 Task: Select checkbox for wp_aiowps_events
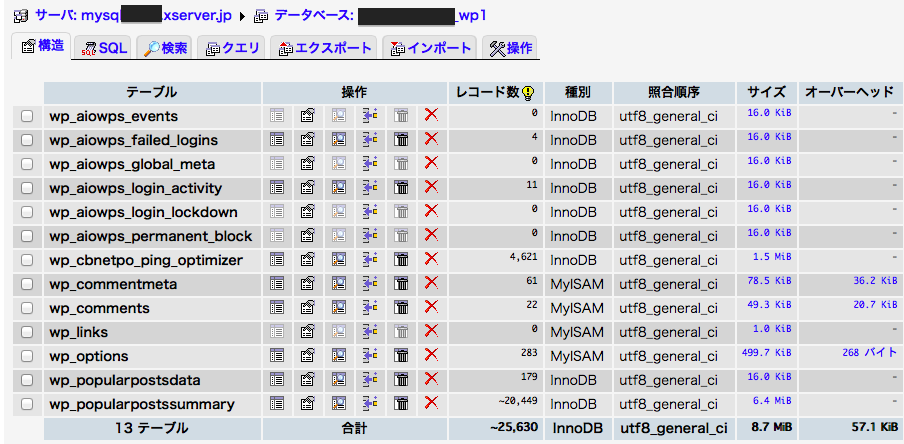point(27,116)
